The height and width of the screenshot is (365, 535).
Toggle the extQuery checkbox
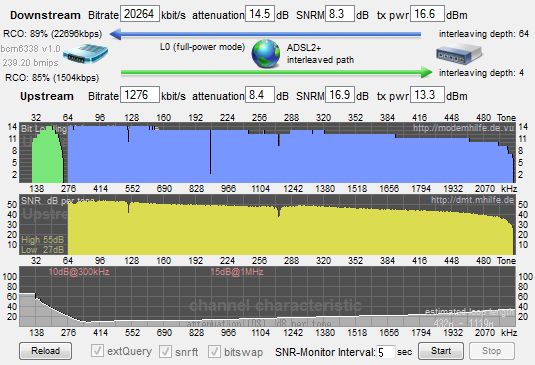[x=97, y=351]
